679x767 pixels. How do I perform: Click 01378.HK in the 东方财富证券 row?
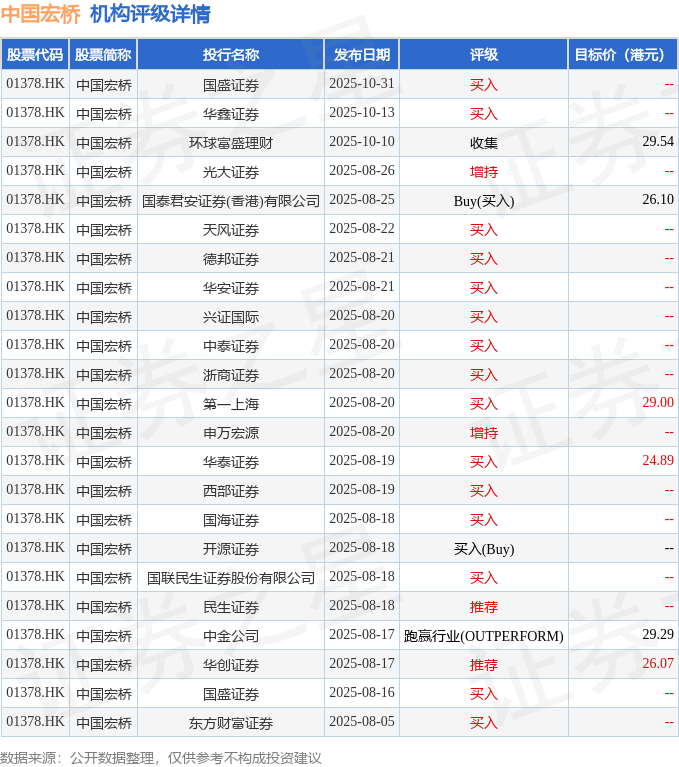[x=35, y=721]
